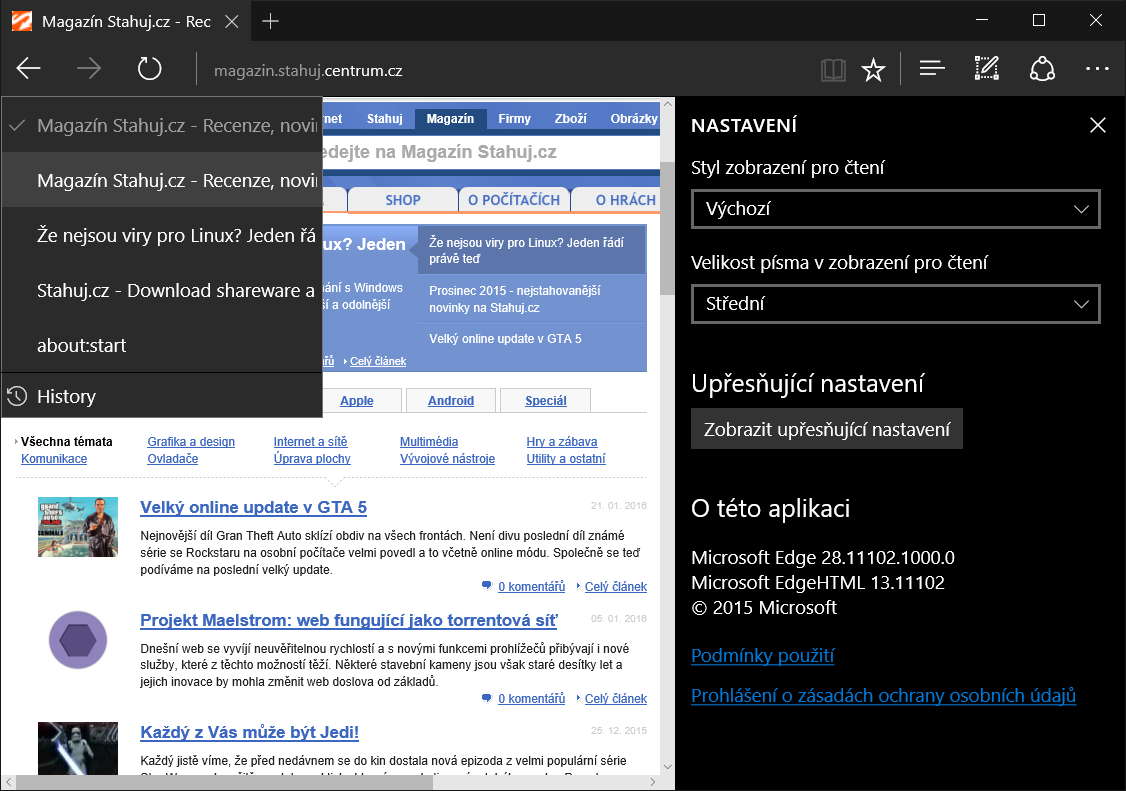This screenshot has width=1126, height=791.
Task: Choose 'Stahuj.cz - Download shareware' history entry
Action: coord(162,290)
